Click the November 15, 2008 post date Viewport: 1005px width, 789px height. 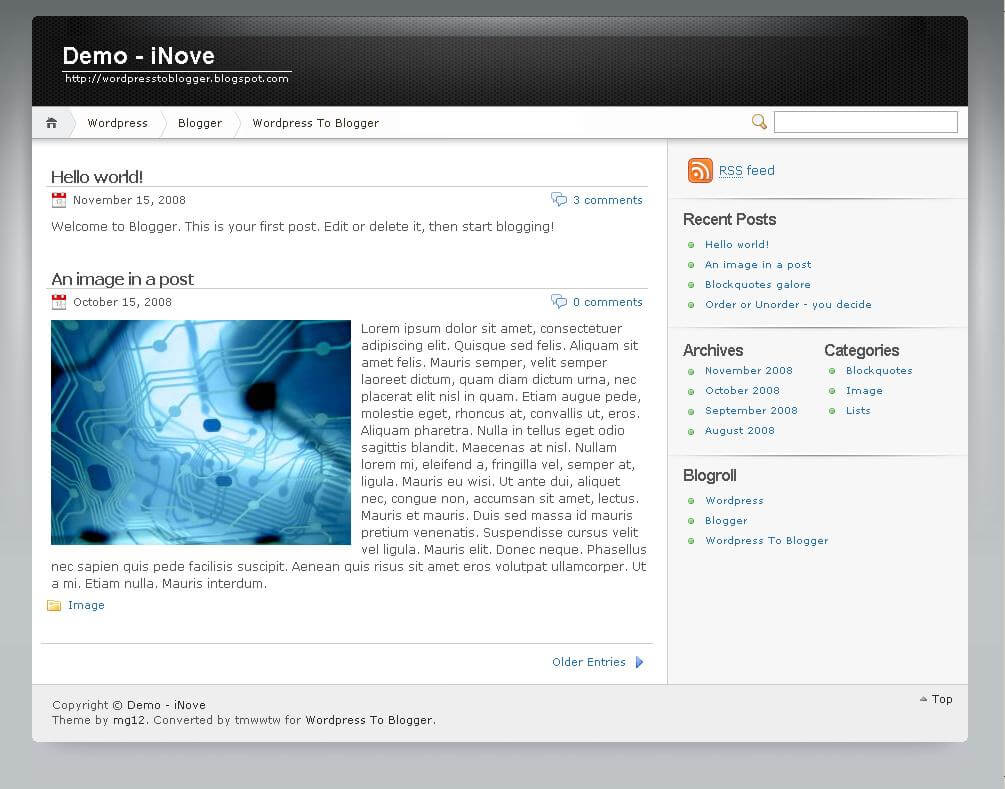click(129, 200)
